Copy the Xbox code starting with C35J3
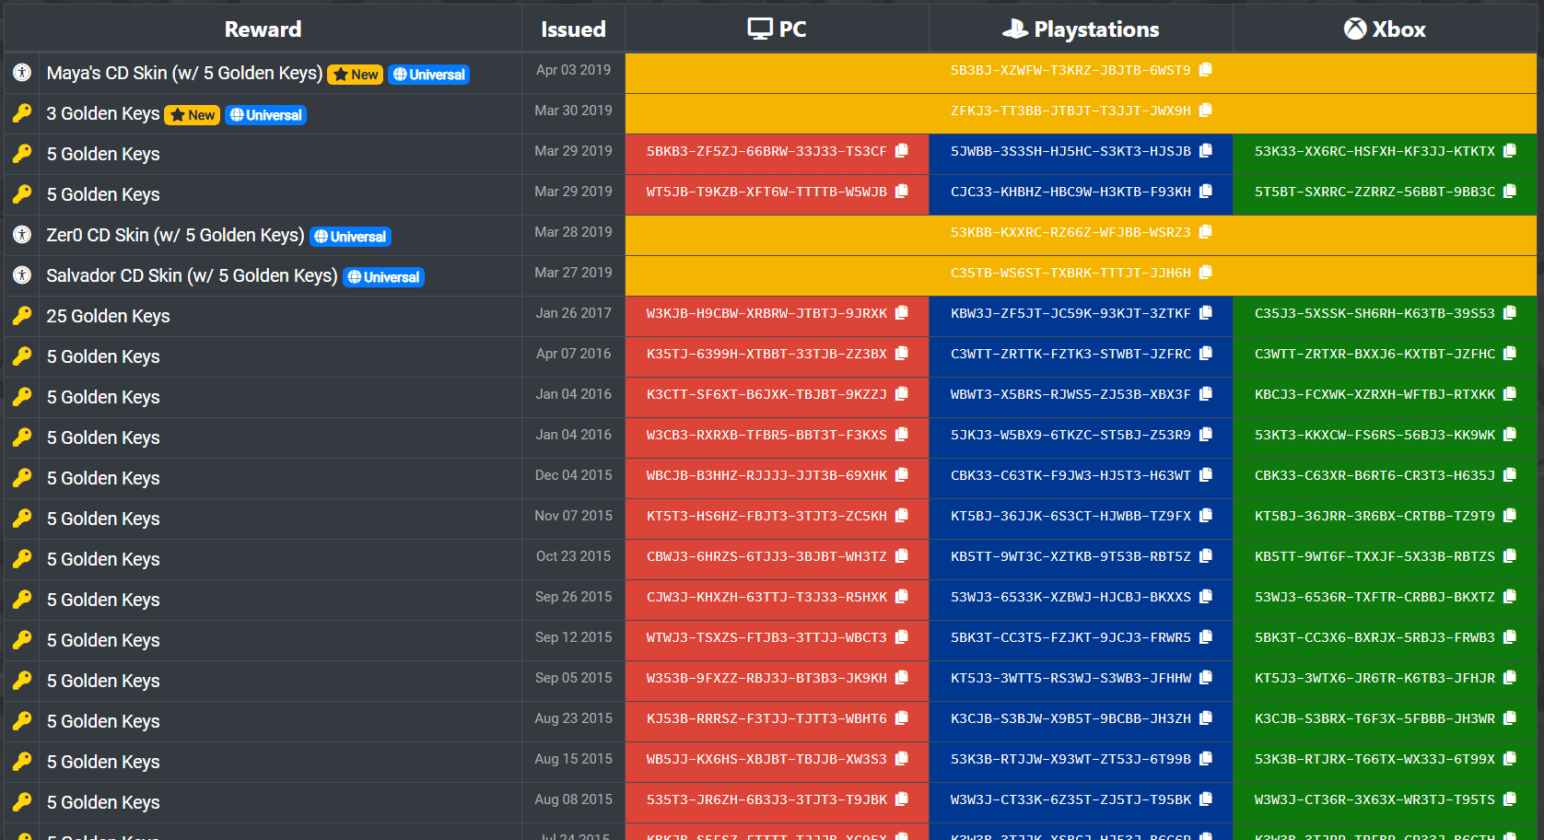This screenshot has height=840, width=1544. point(1510,313)
